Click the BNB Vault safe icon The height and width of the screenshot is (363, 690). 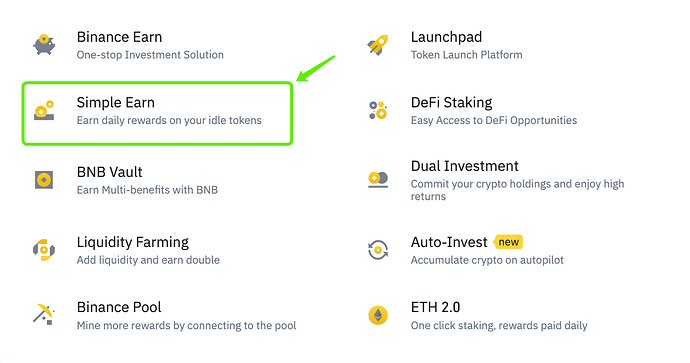(x=44, y=180)
